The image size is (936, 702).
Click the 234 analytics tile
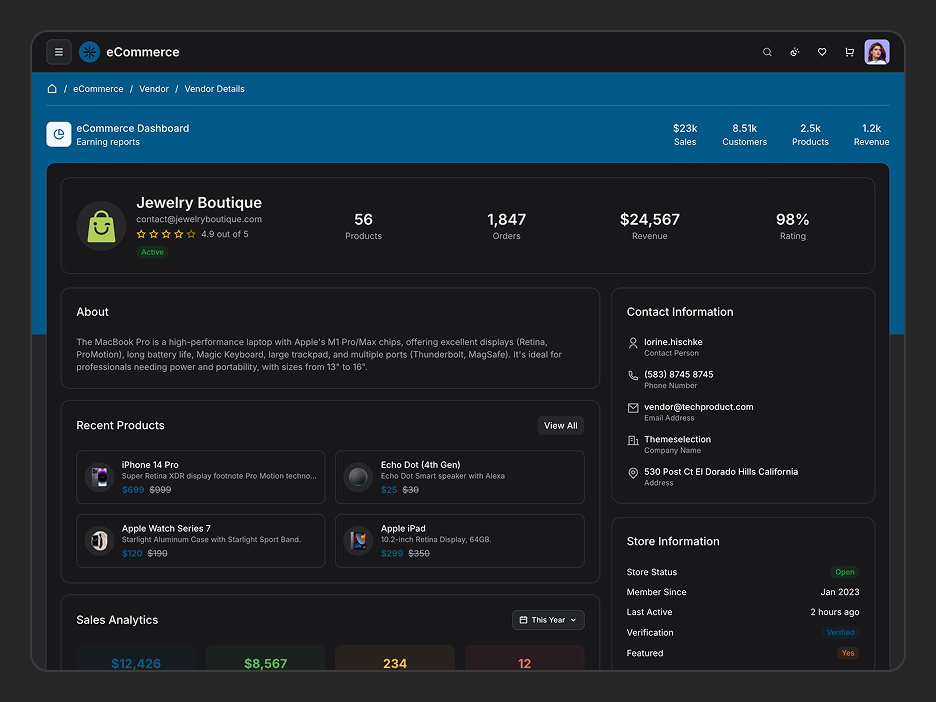(x=395, y=658)
